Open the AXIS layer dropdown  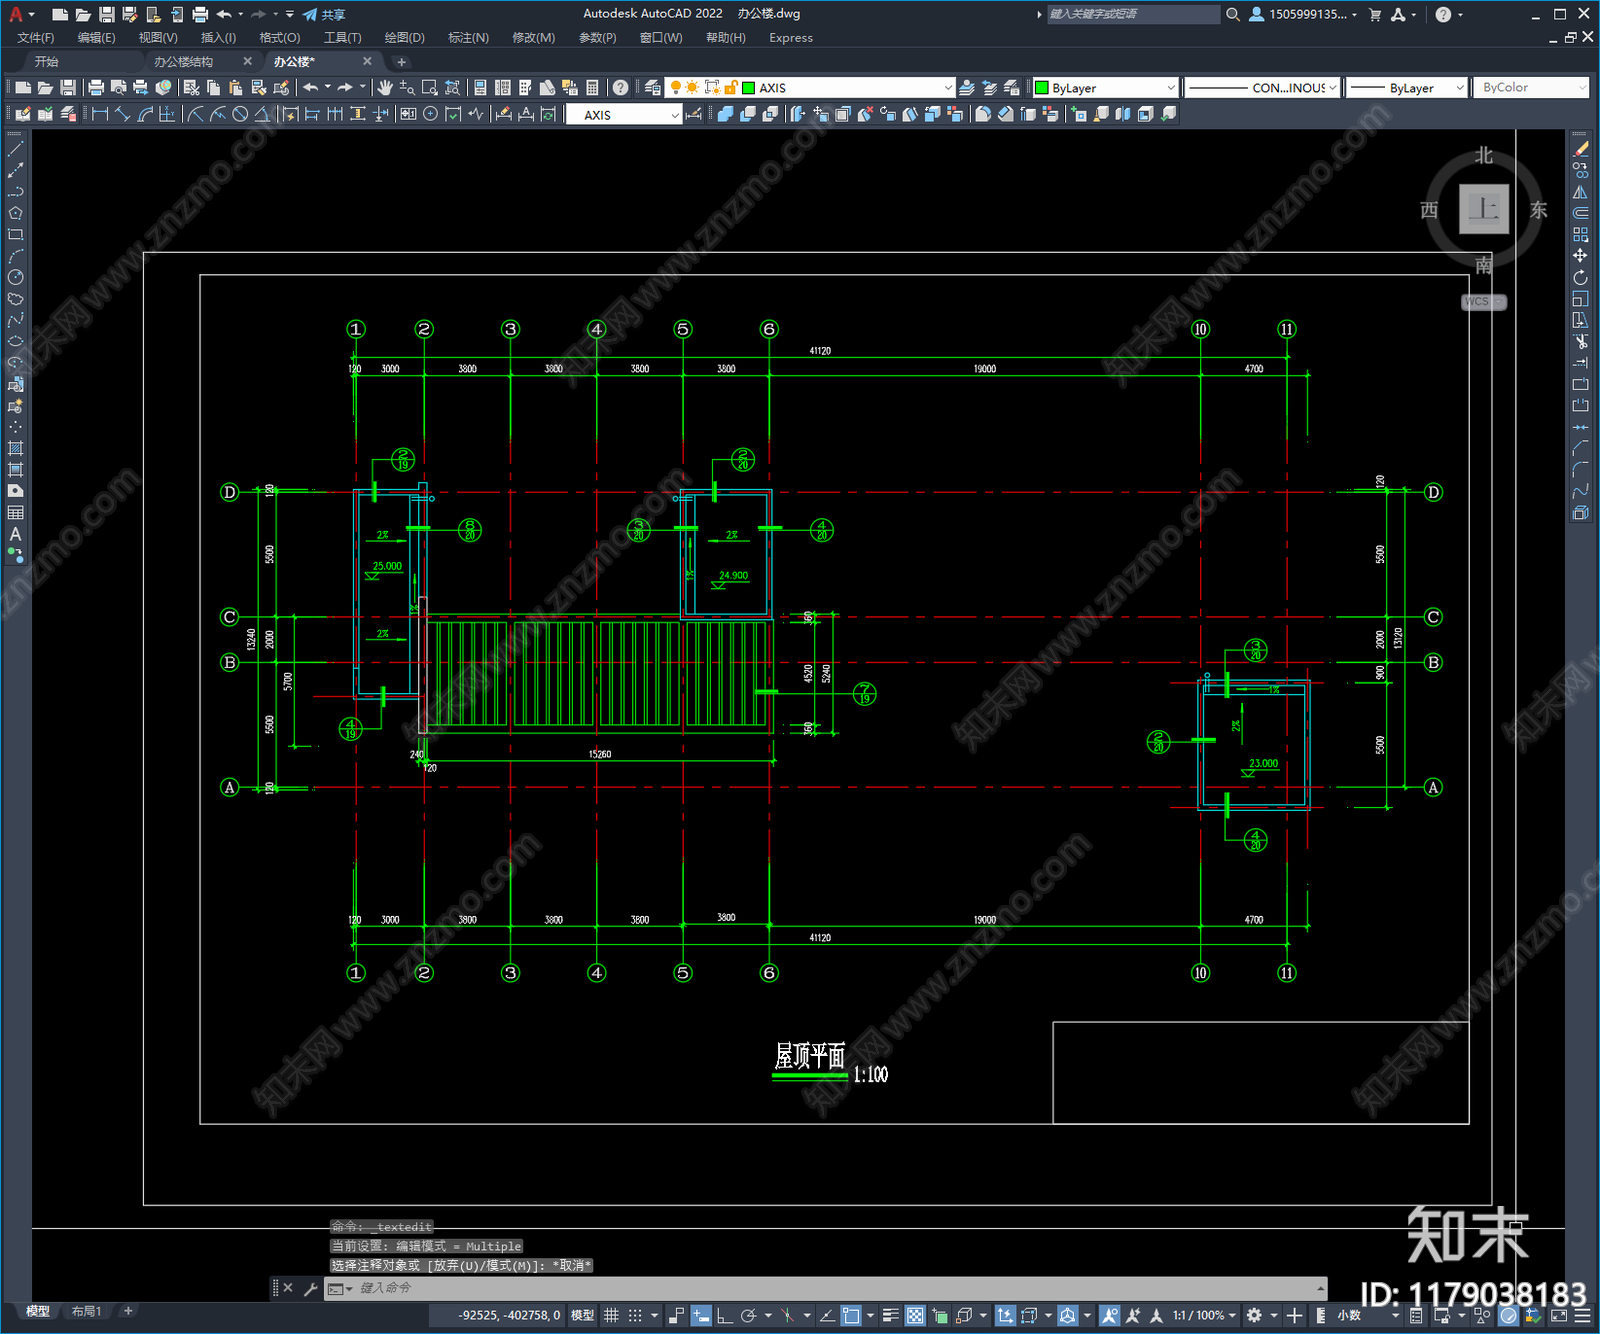coord(848,88)
